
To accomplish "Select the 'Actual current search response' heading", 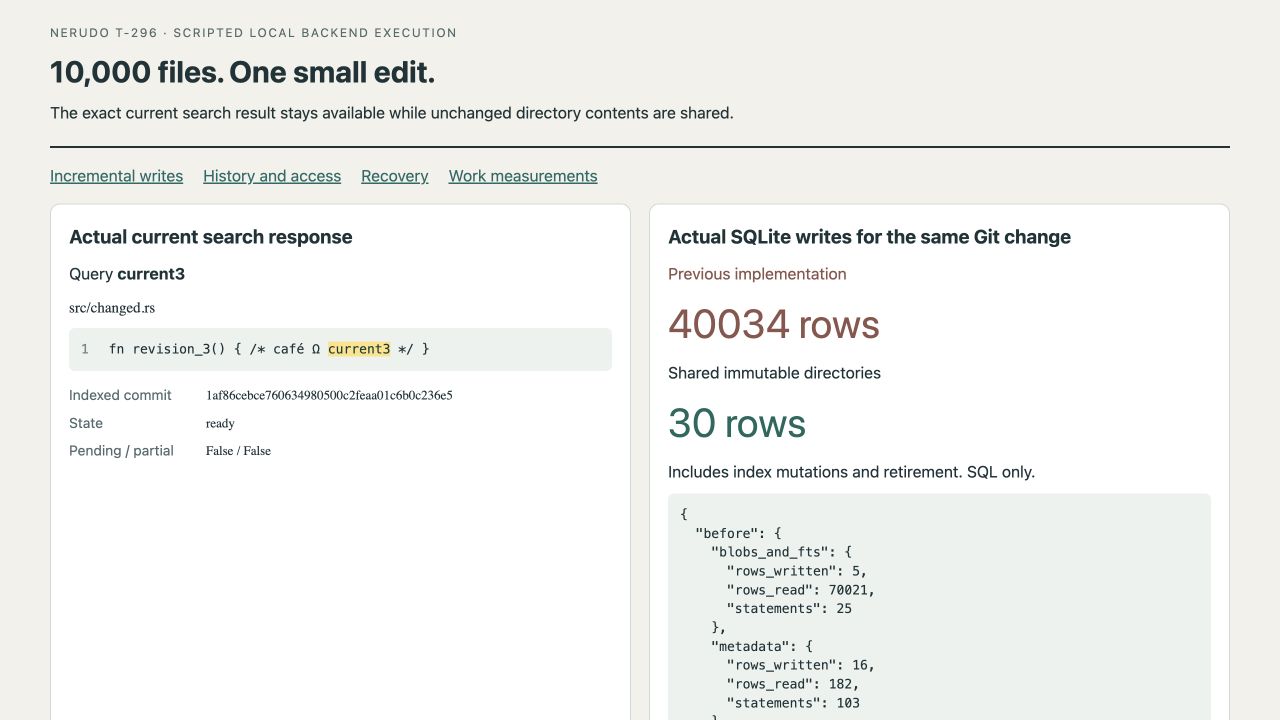I will [x=211, y=237].
